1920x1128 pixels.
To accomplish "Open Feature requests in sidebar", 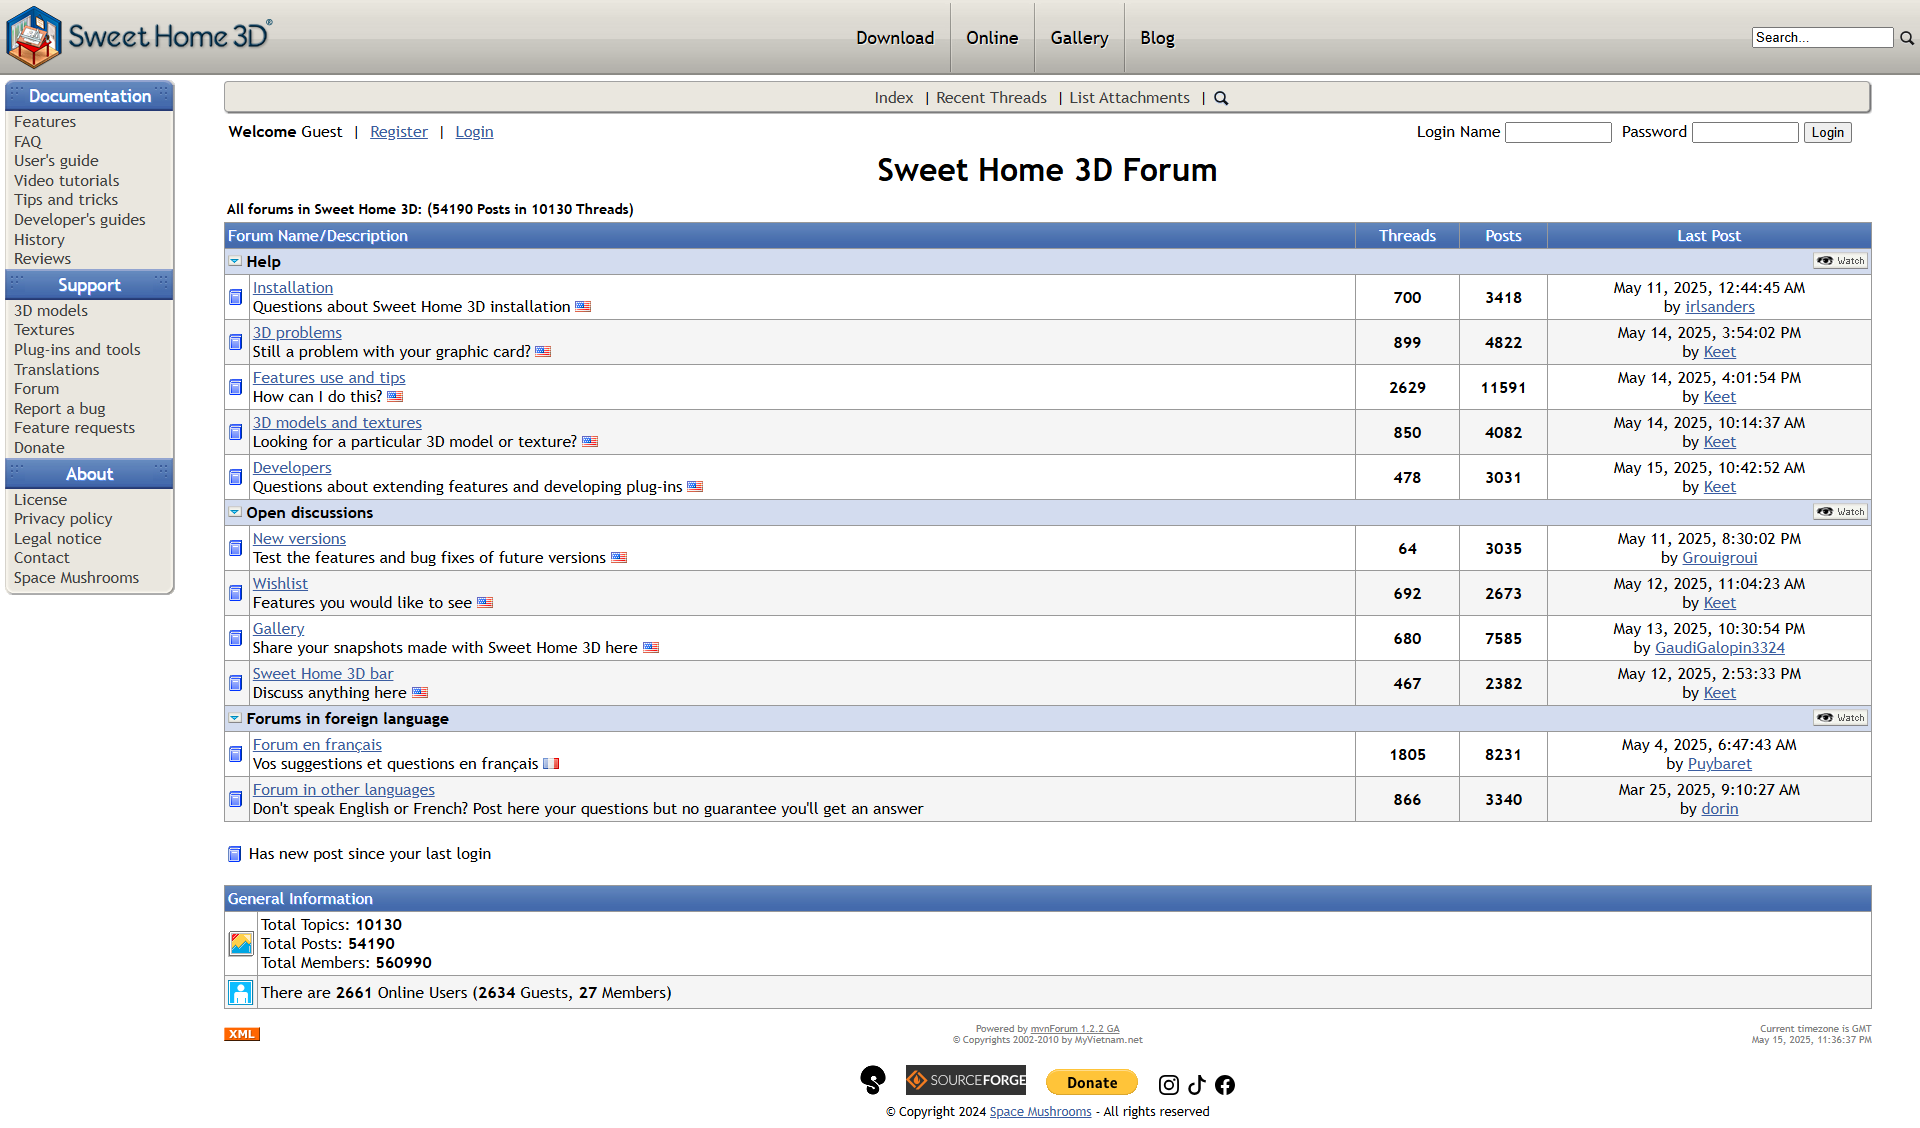I will click(x=74, y=428).
